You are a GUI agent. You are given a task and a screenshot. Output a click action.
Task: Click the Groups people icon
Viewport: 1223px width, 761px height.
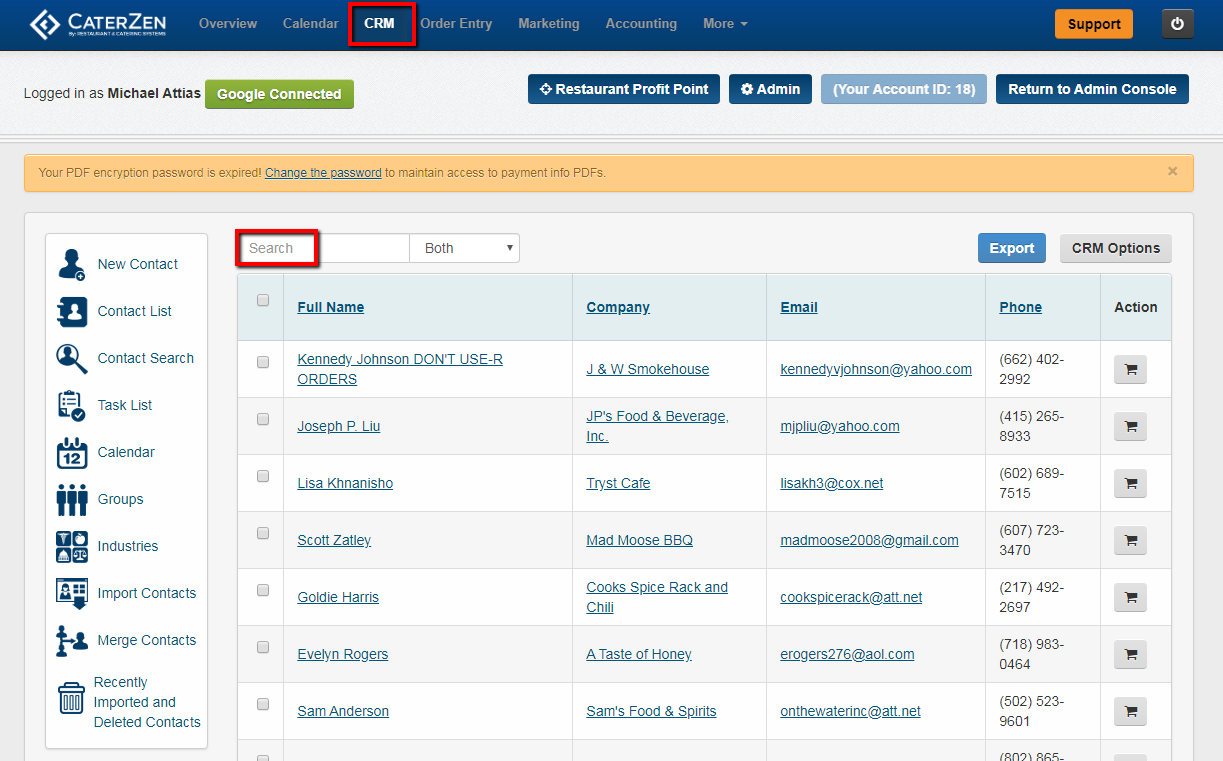point(72,499)
